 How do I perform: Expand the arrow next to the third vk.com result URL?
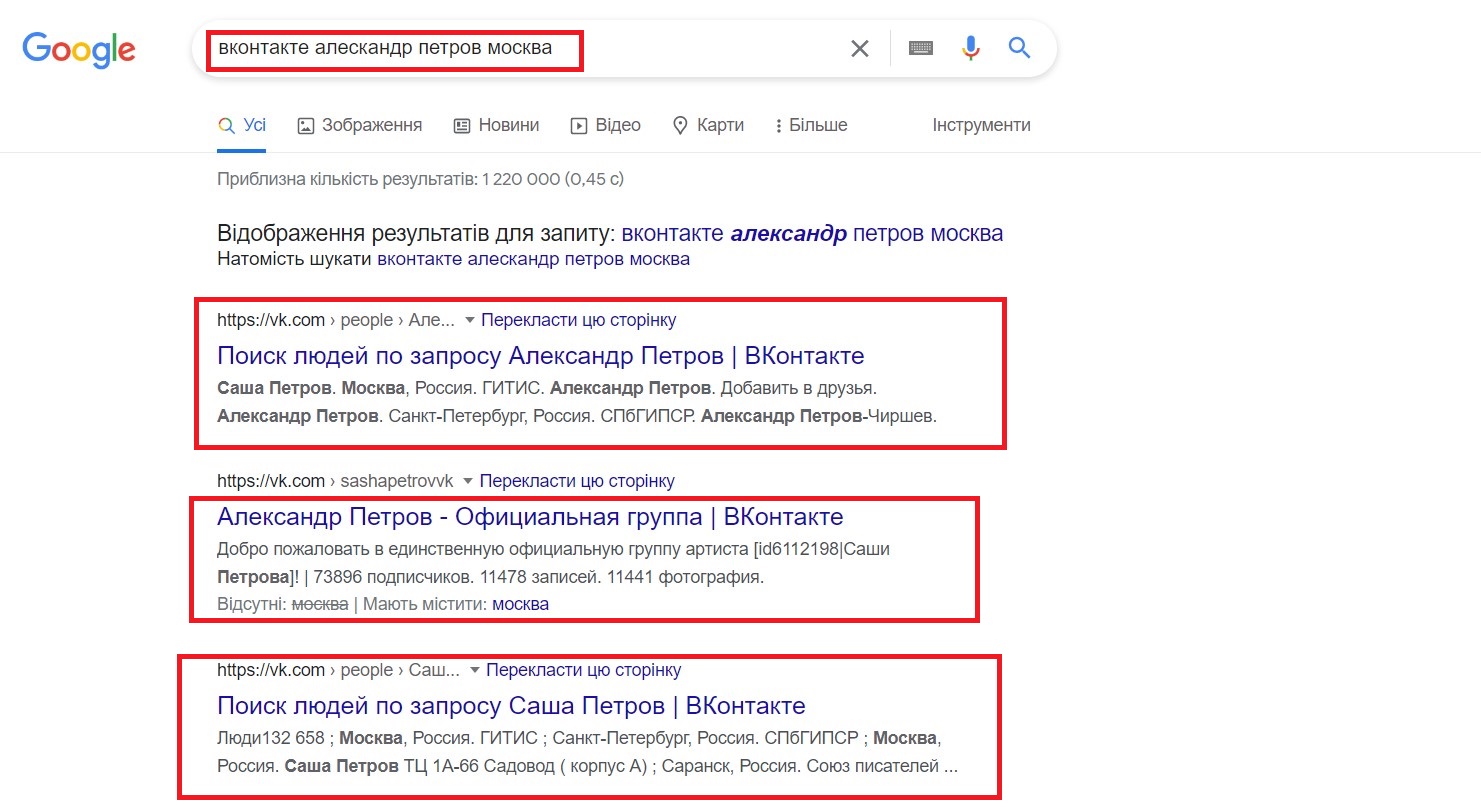tap(475, 670)
